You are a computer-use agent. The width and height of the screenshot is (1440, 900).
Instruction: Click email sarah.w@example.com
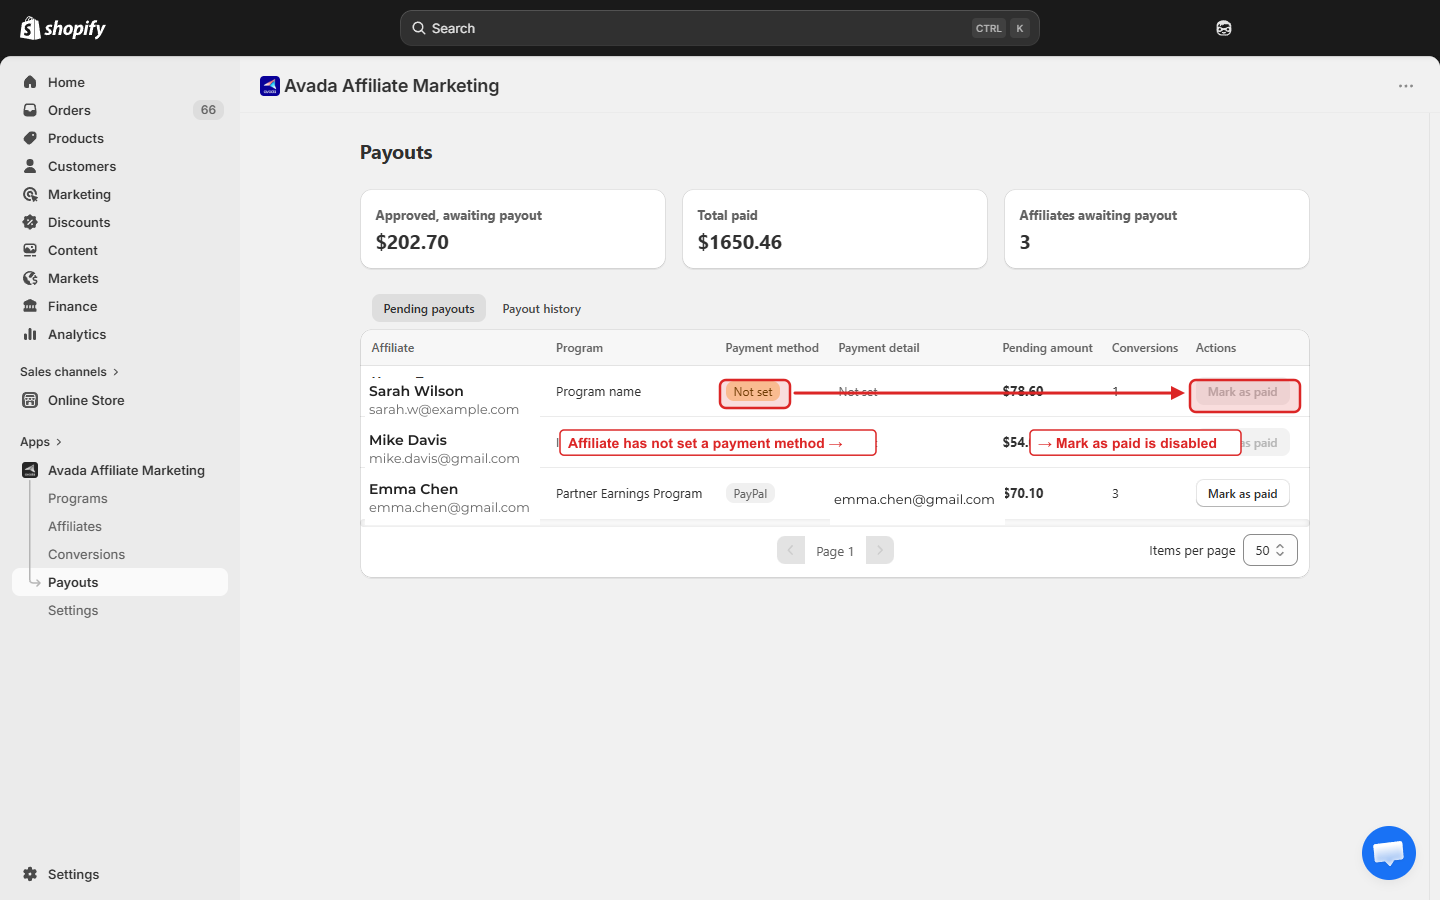coord(444,409)
